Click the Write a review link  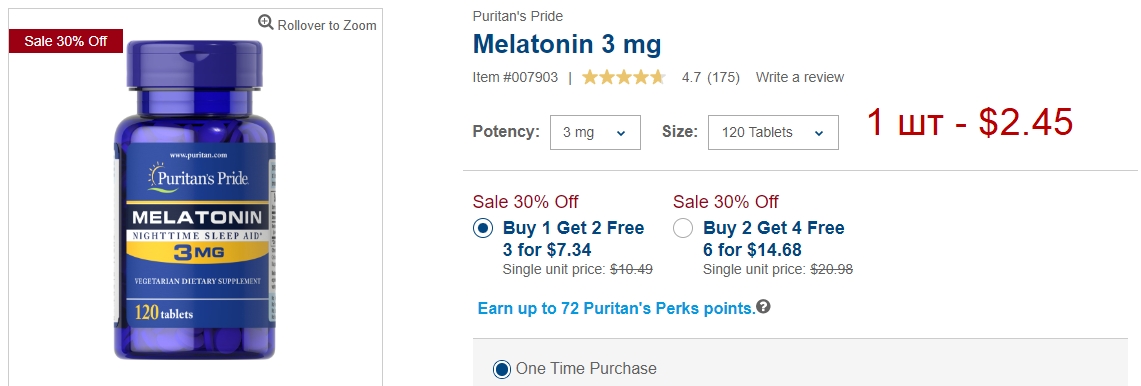(800, 77)
